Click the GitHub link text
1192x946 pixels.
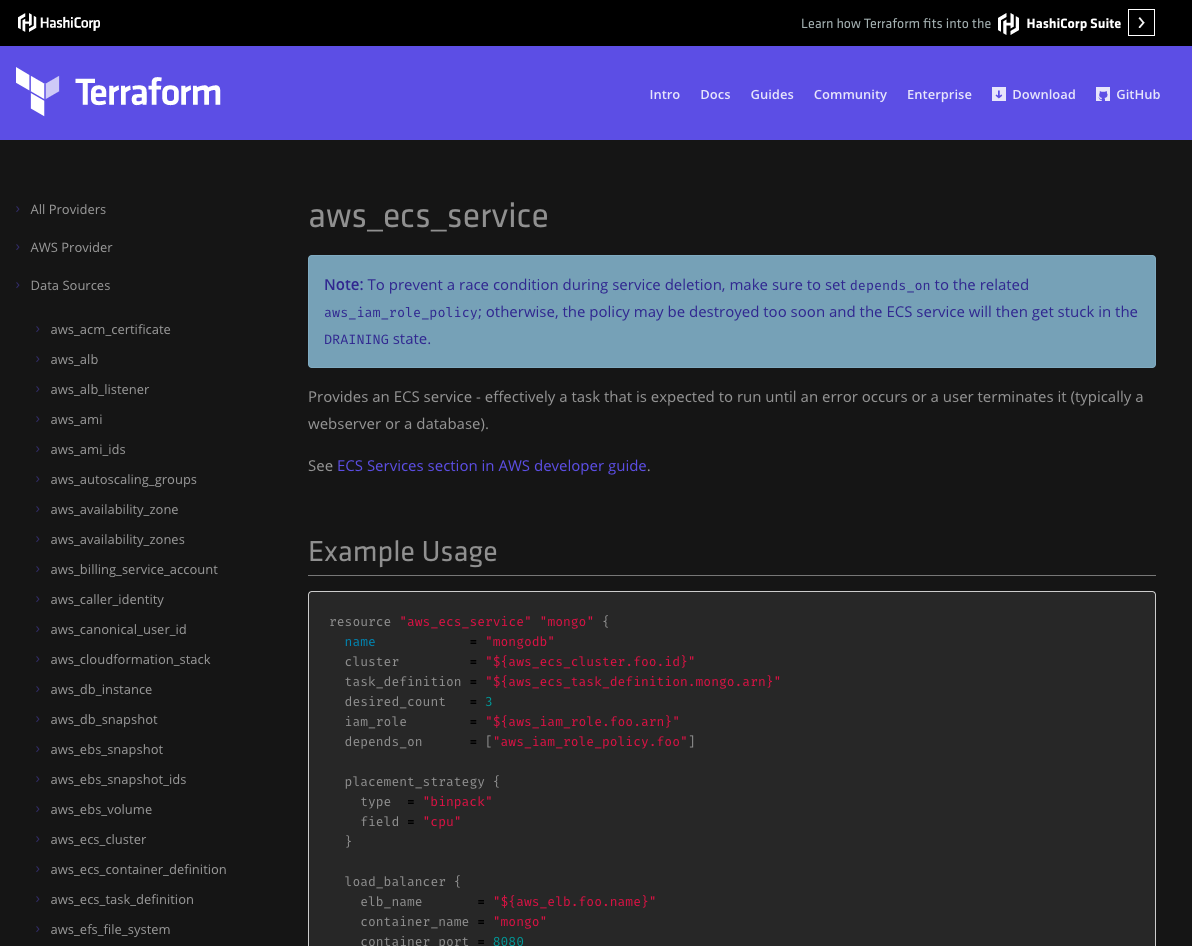tap(1138, 94)
